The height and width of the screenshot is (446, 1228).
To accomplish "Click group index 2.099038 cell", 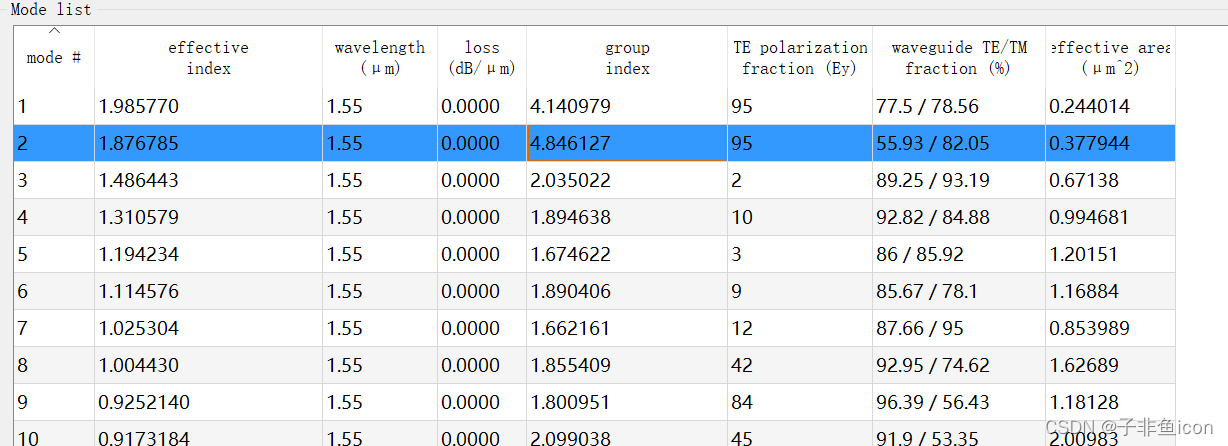I will (627, 434).
